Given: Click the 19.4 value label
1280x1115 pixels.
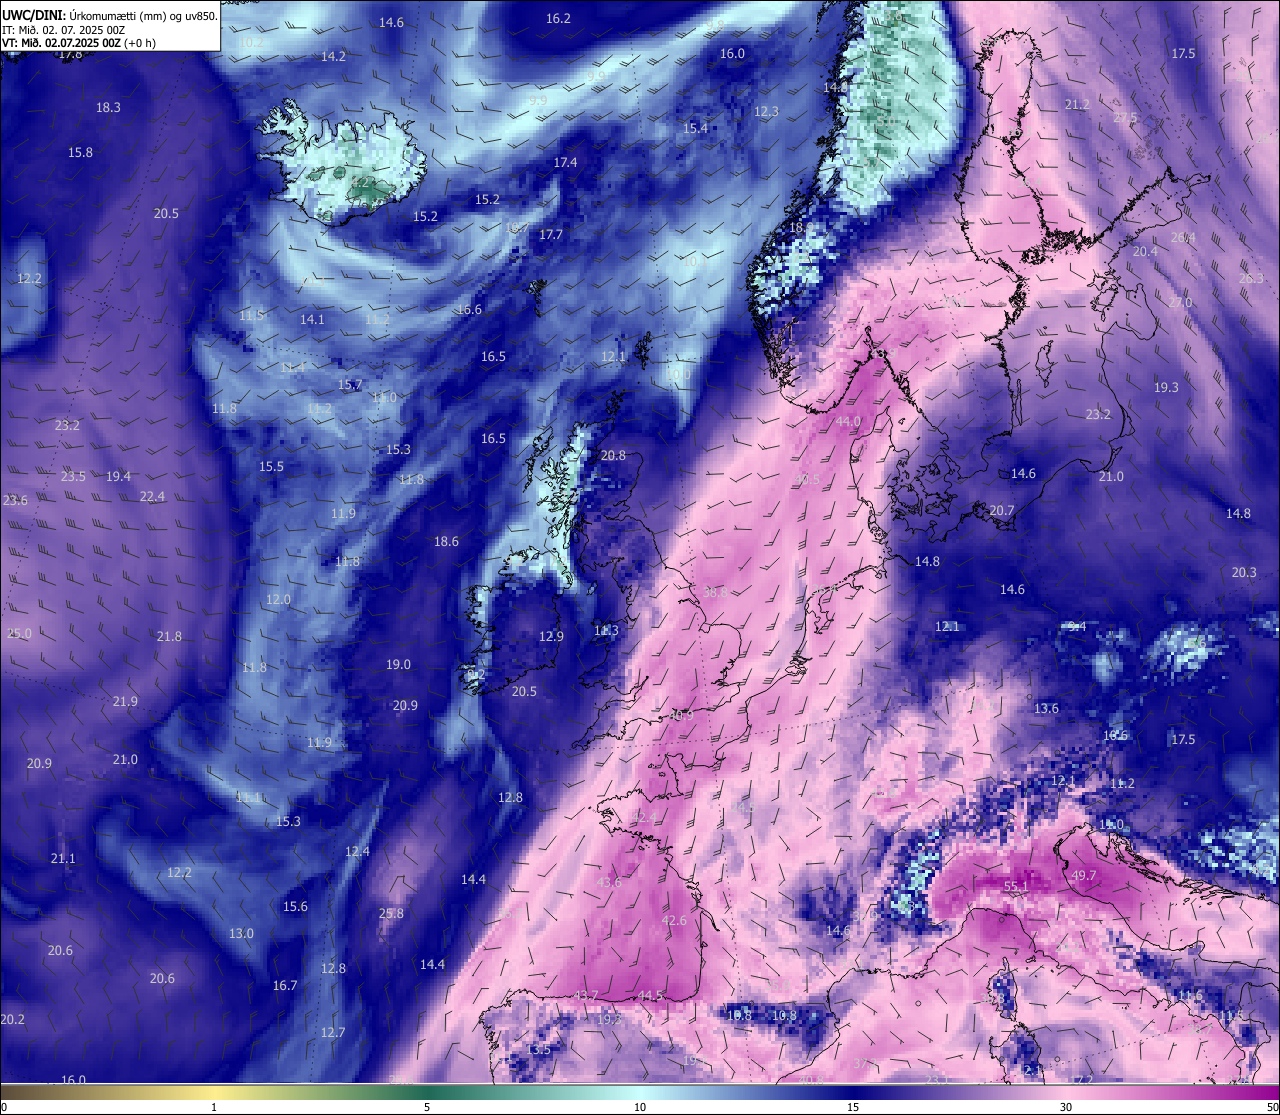Looking at the screenshot, I should tap(119, 477).
